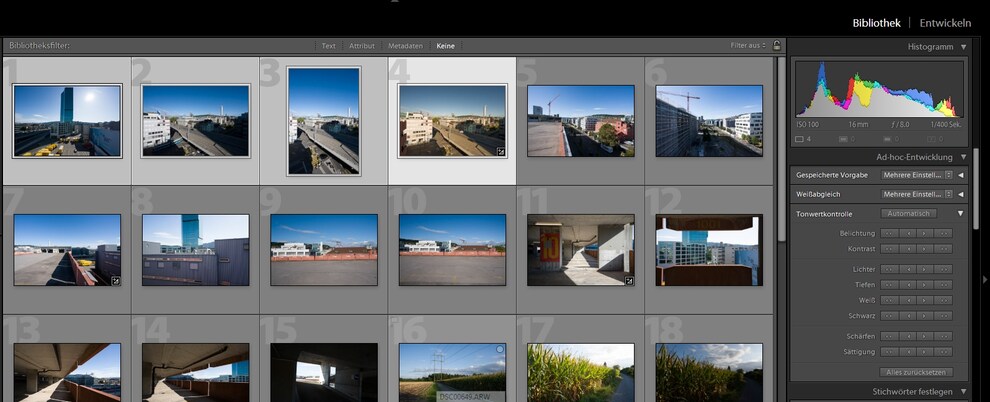Viewport: 990px width, 402px height.
Task: Select thumbnail 5 with the red crane
Action: coord(581,121)
